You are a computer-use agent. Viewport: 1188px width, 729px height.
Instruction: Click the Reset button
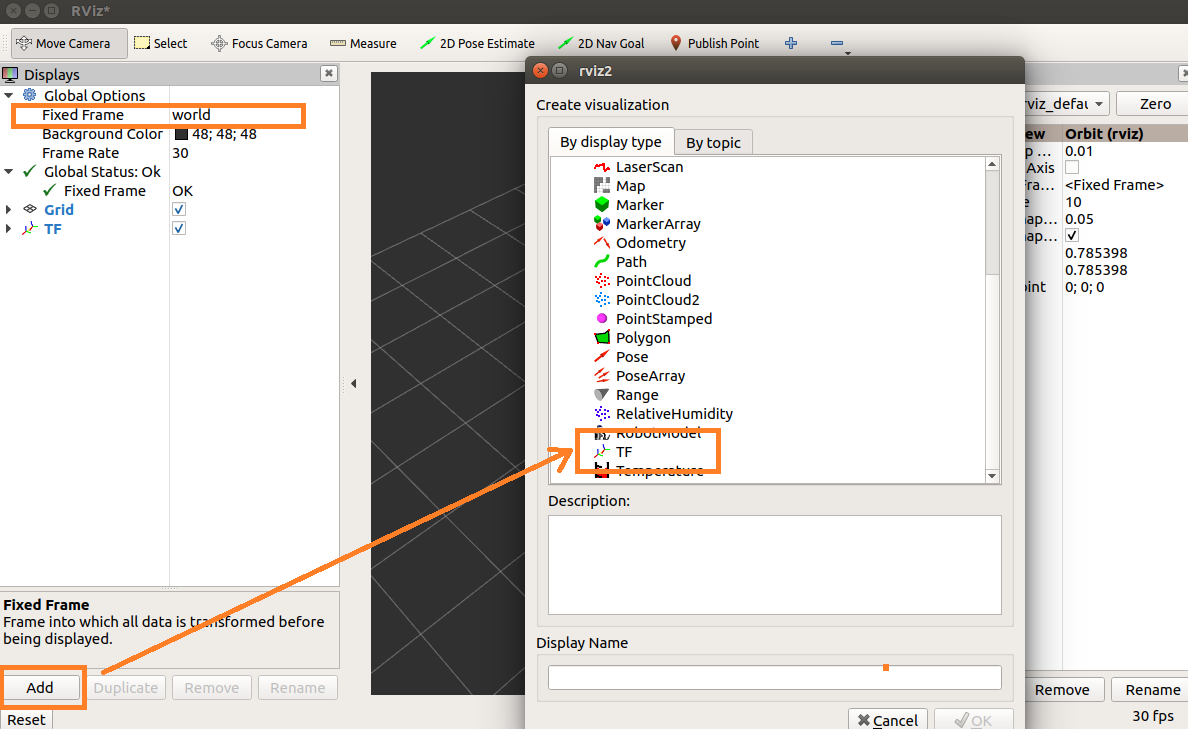(x=27, y=720)
